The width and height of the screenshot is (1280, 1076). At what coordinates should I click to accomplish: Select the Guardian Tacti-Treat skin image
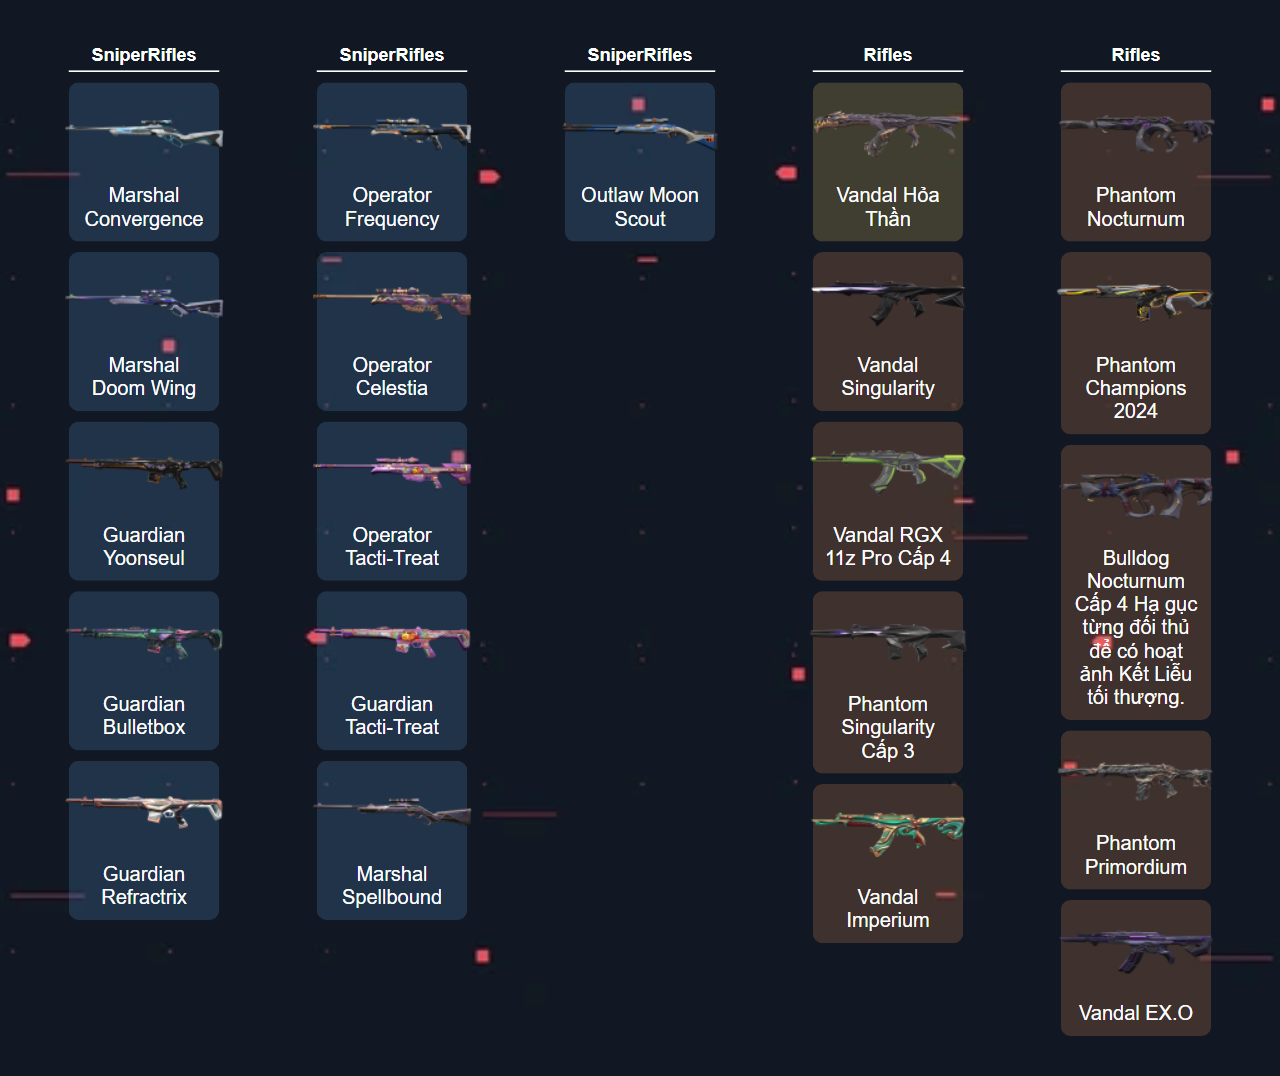point(392,640)
